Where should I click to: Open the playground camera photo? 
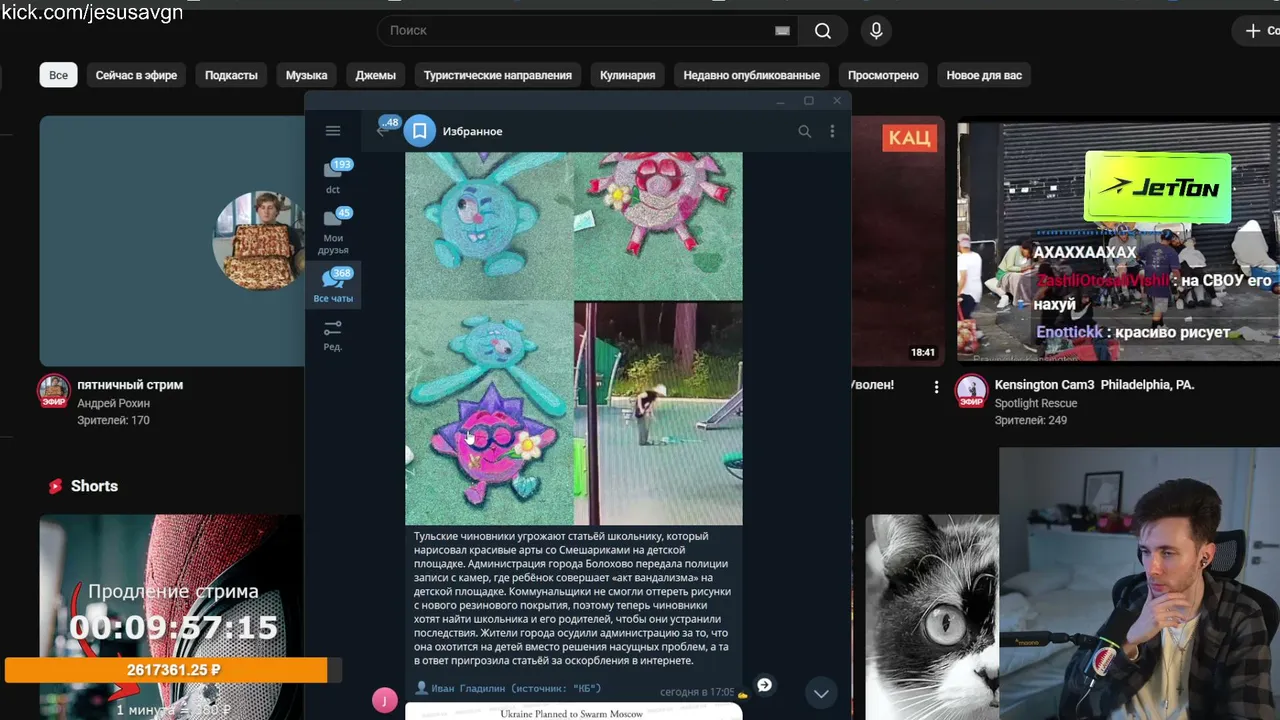(659, 414)
